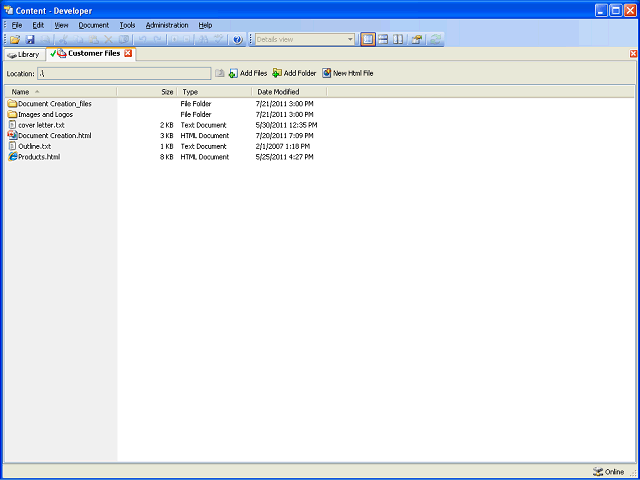
Task: Click inside the Location input field
Action: coord(124,73)
